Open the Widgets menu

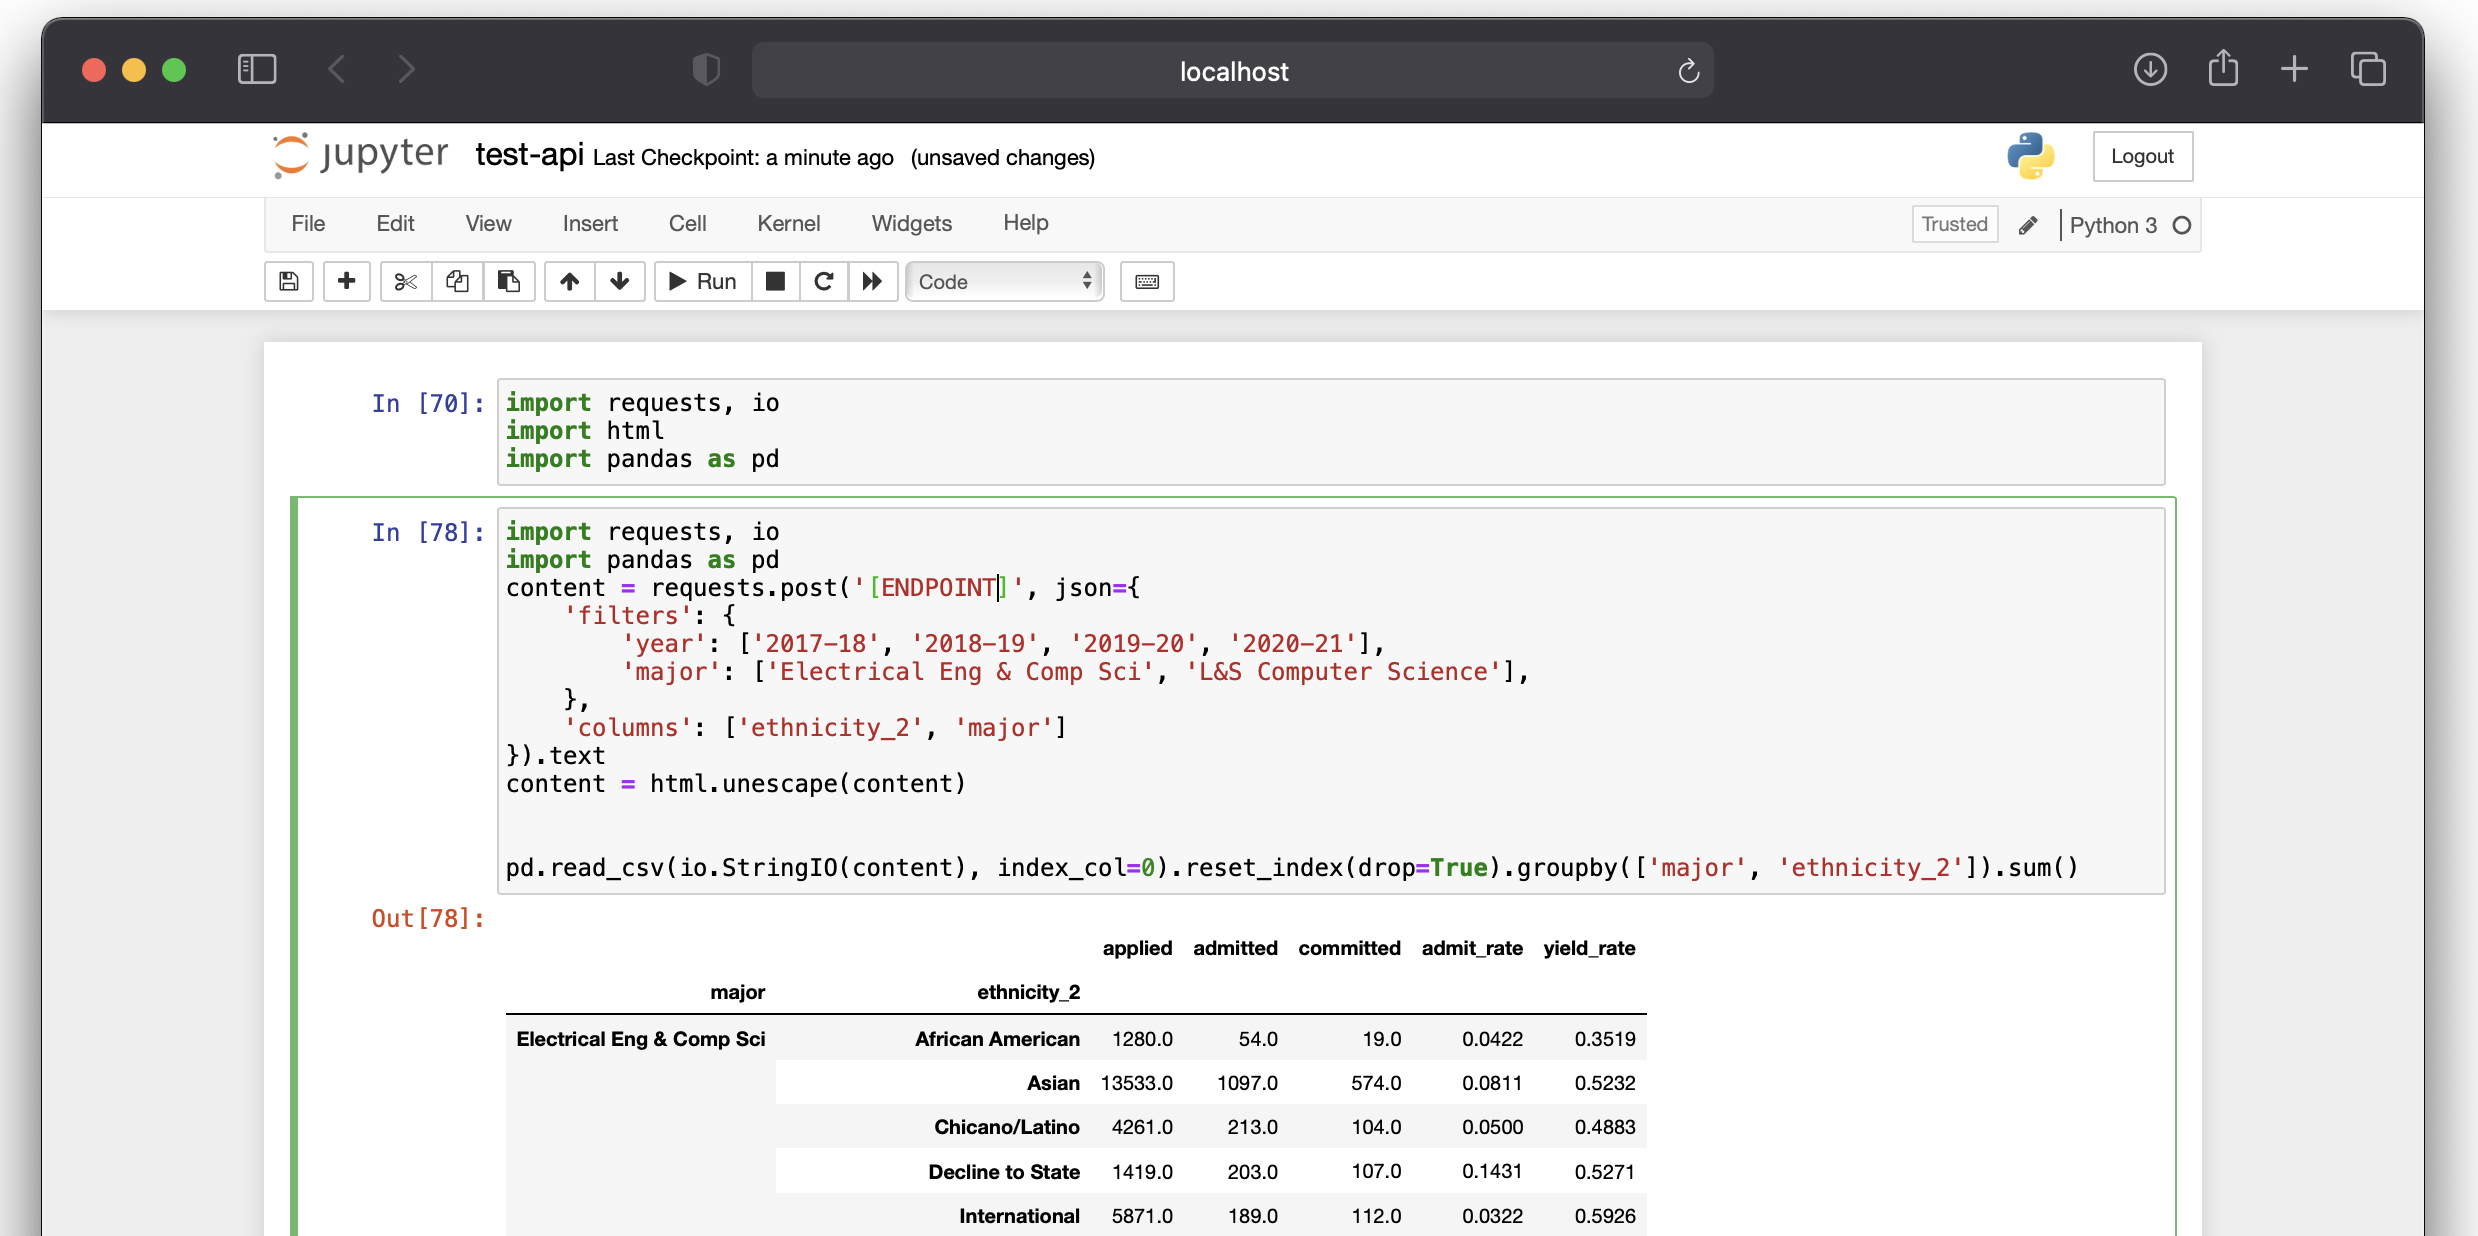(911, 223)
